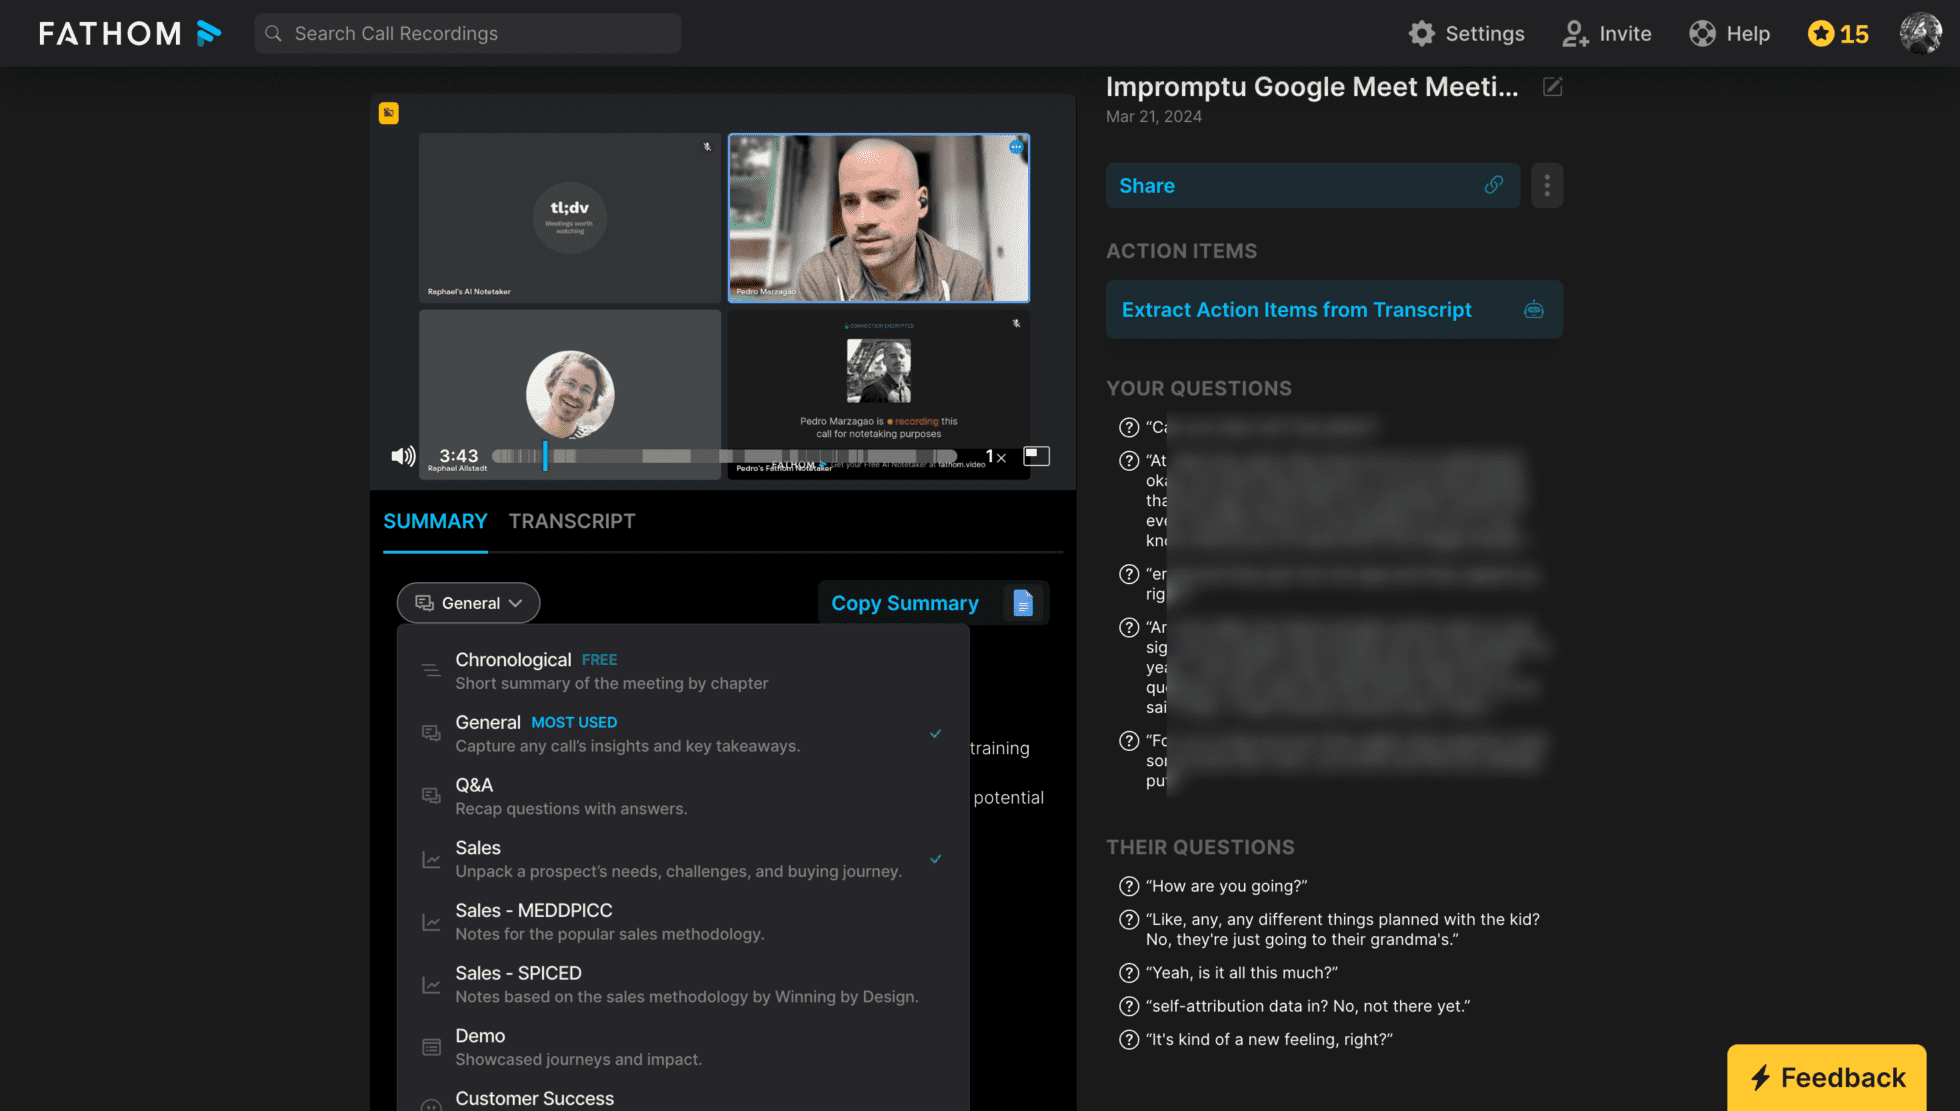Viewport: 1960px width, 1111px height.
Task: Toggle the Sales summary template checkmark
Action: 935,859
